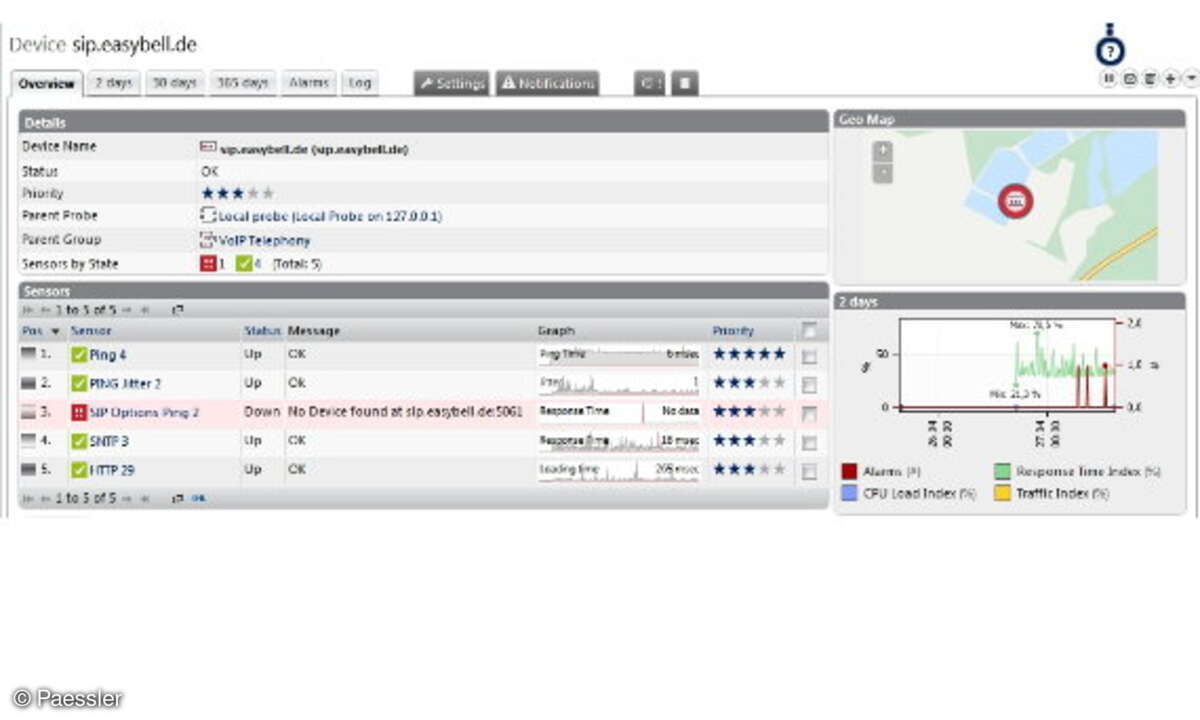Switch to the 365 days tab
Image resolution: width=1200 pixels, height=720 pixels.
click(x=242, y=83)
